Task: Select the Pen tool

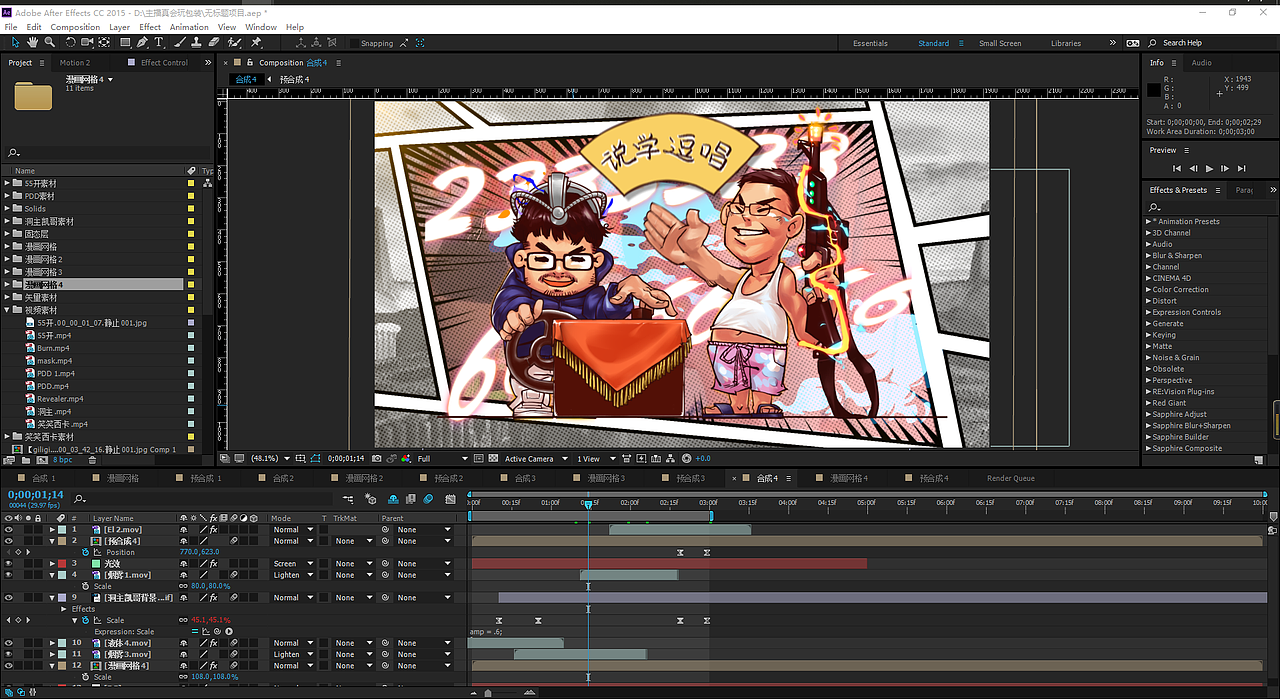Action: (x=142, y=43)
